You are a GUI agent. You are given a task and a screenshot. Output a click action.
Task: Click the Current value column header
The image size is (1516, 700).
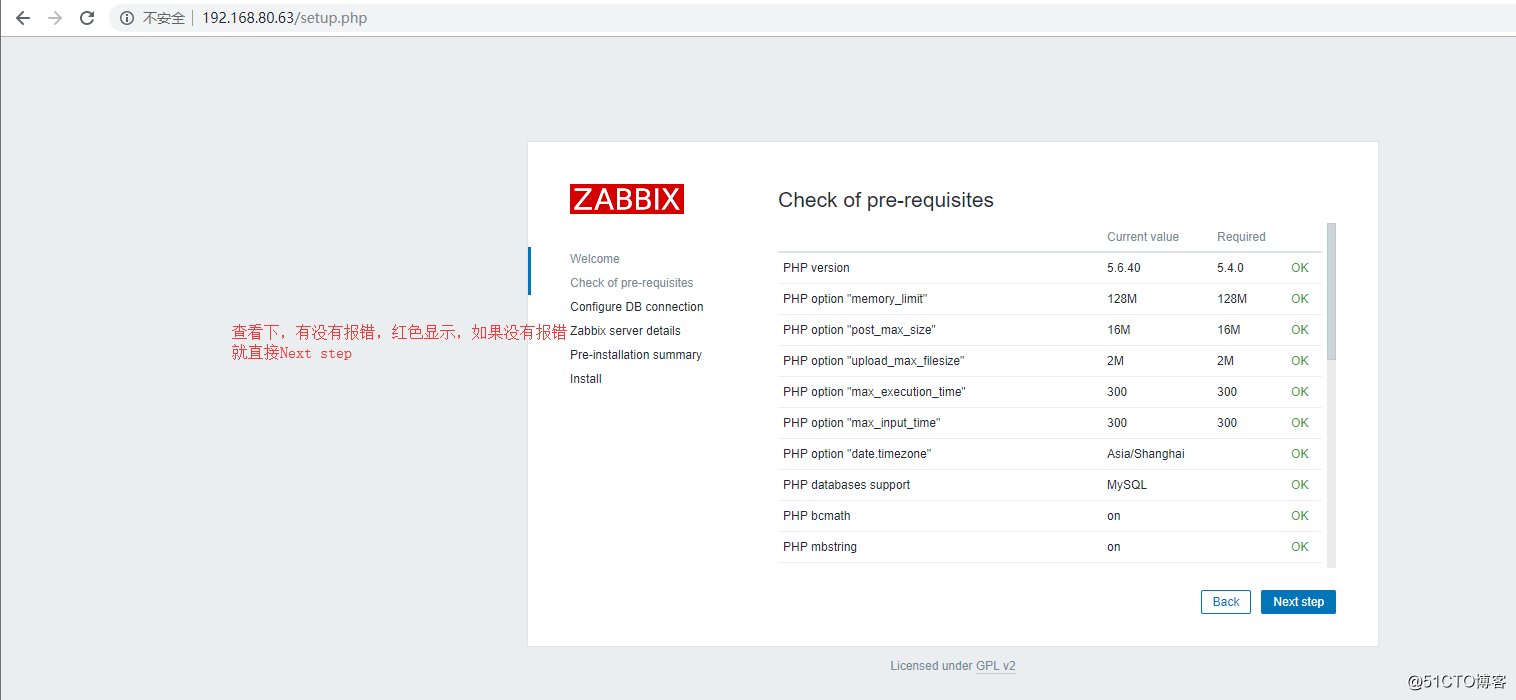[x=1143, y=237]
